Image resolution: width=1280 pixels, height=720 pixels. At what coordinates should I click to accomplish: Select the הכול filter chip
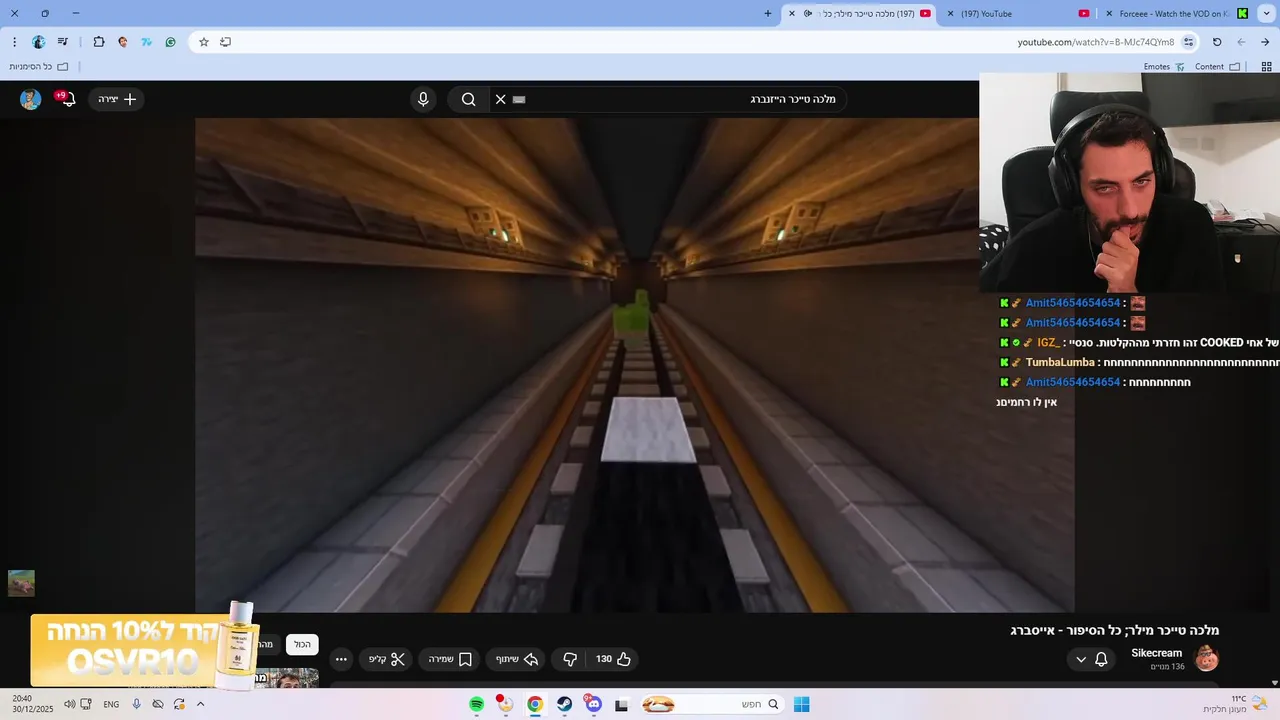tap(302, 645)
